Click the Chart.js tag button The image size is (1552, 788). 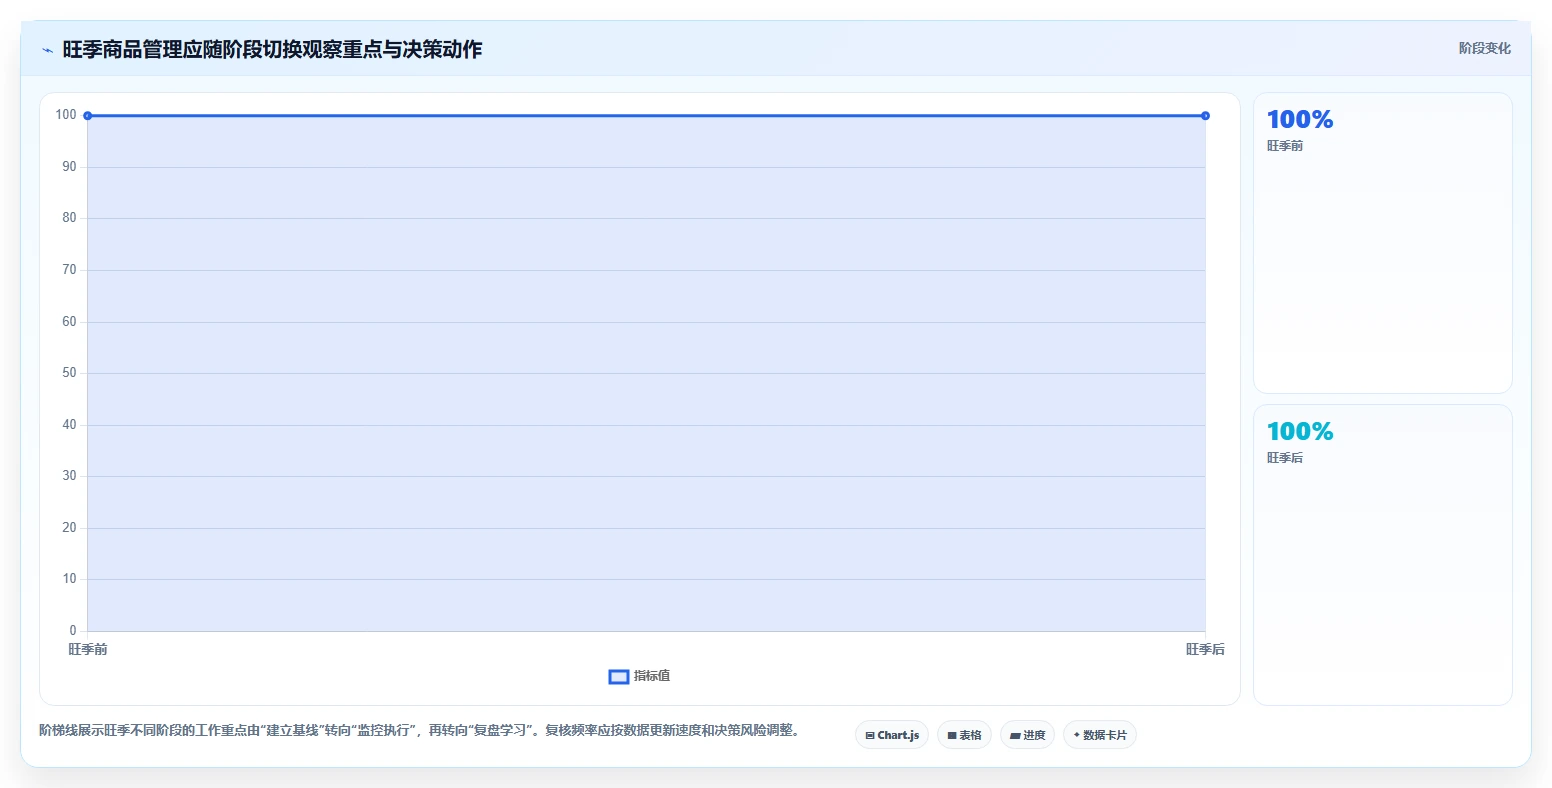[892, 735]
